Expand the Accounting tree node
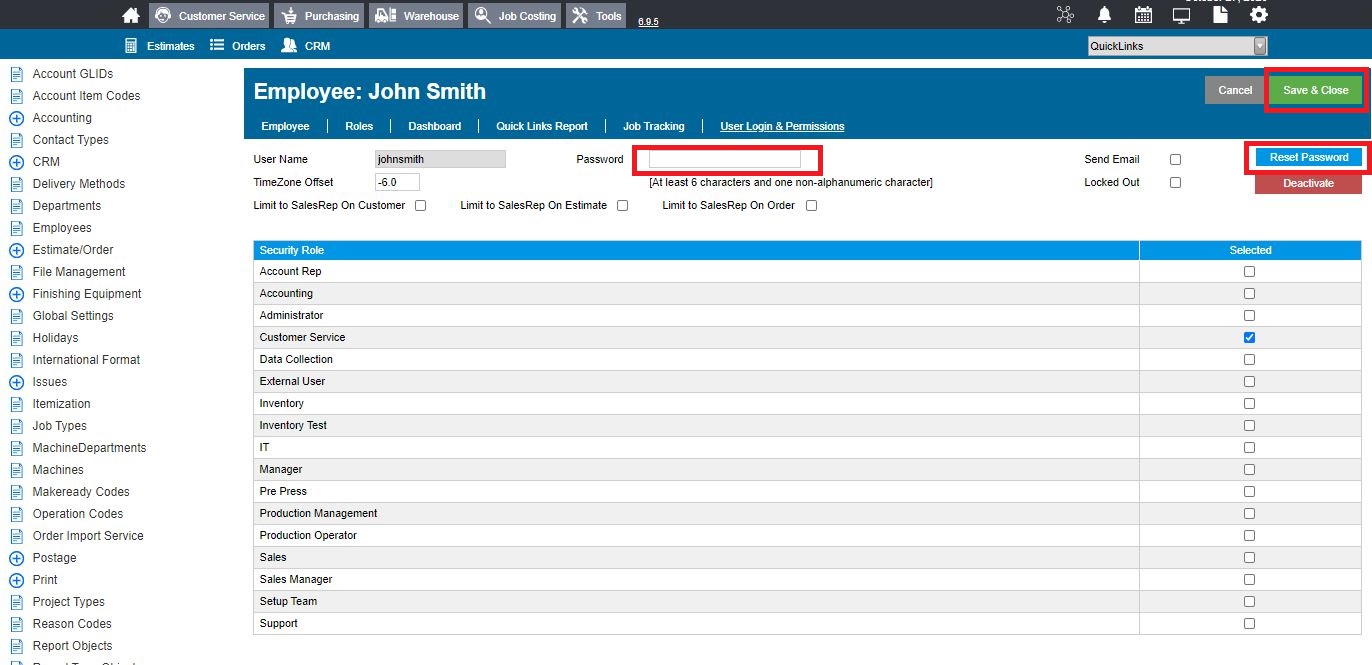This screenshot has width=1372, height=665. [x=16, y=118]
